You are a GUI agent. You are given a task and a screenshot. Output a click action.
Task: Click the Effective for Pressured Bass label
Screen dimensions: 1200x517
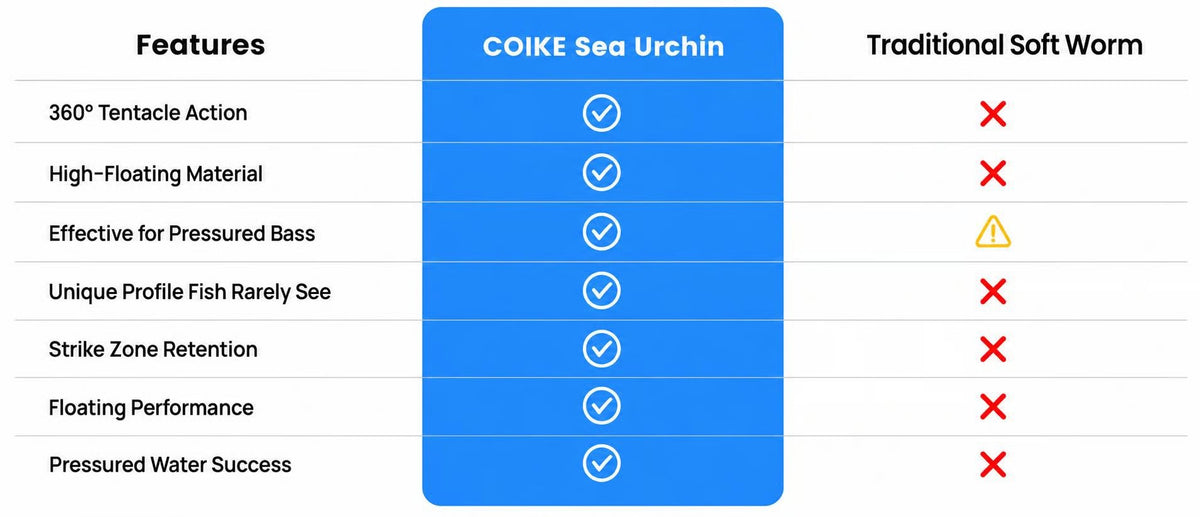(182, 234)
